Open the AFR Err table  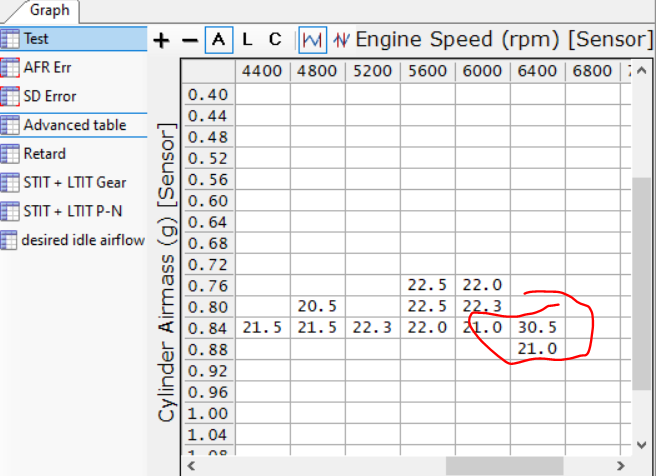(74, 67)
